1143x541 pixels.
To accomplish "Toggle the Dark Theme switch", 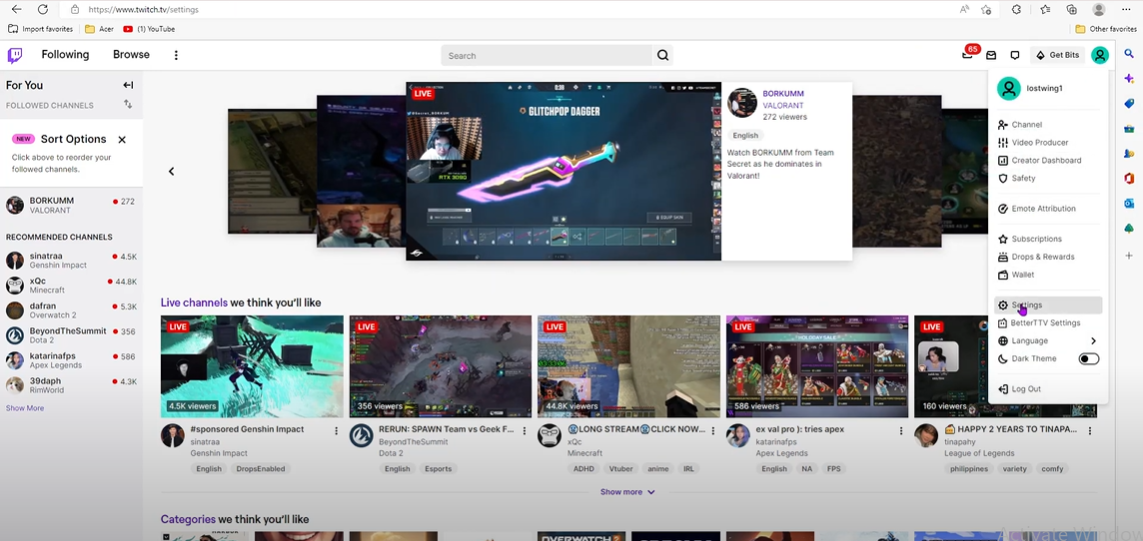I will tap(1088, 359).
